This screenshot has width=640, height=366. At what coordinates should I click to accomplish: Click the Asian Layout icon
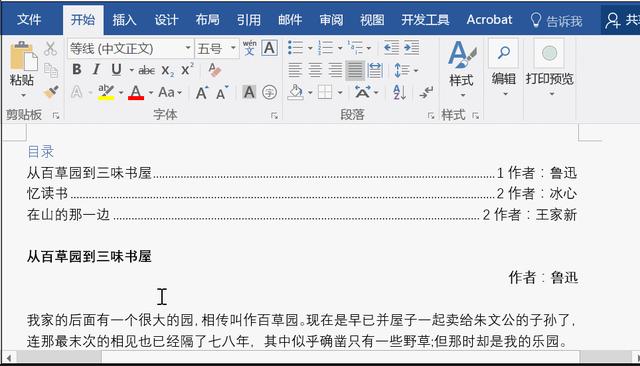point(362,92)
